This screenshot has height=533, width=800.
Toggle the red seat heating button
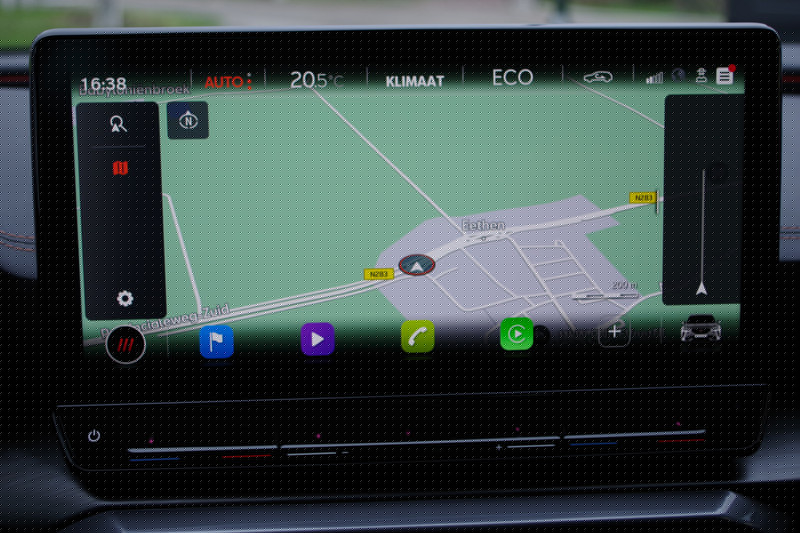(x=126, y=344)
